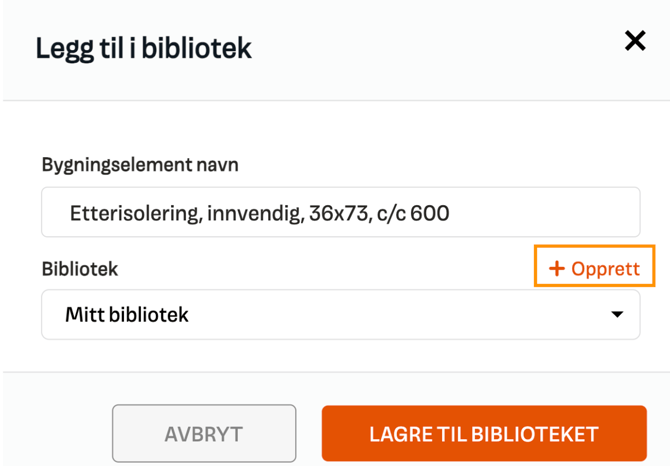Viewport: 670px width, 466px height.
Task: Expand library list showing Mitt bibliotek
Action: 340,315
